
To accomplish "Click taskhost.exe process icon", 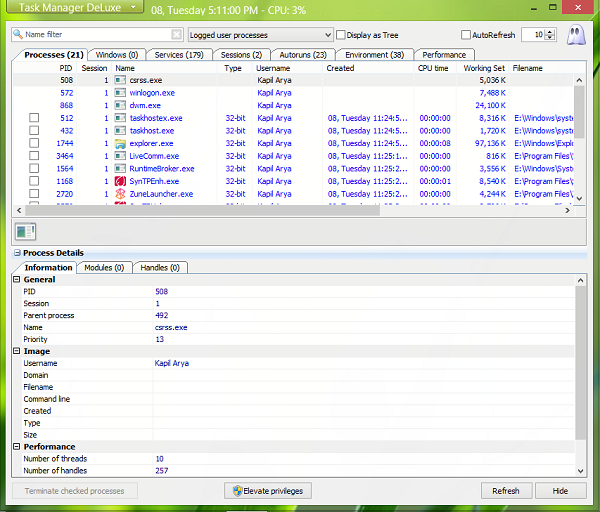I will coord(120,130).
